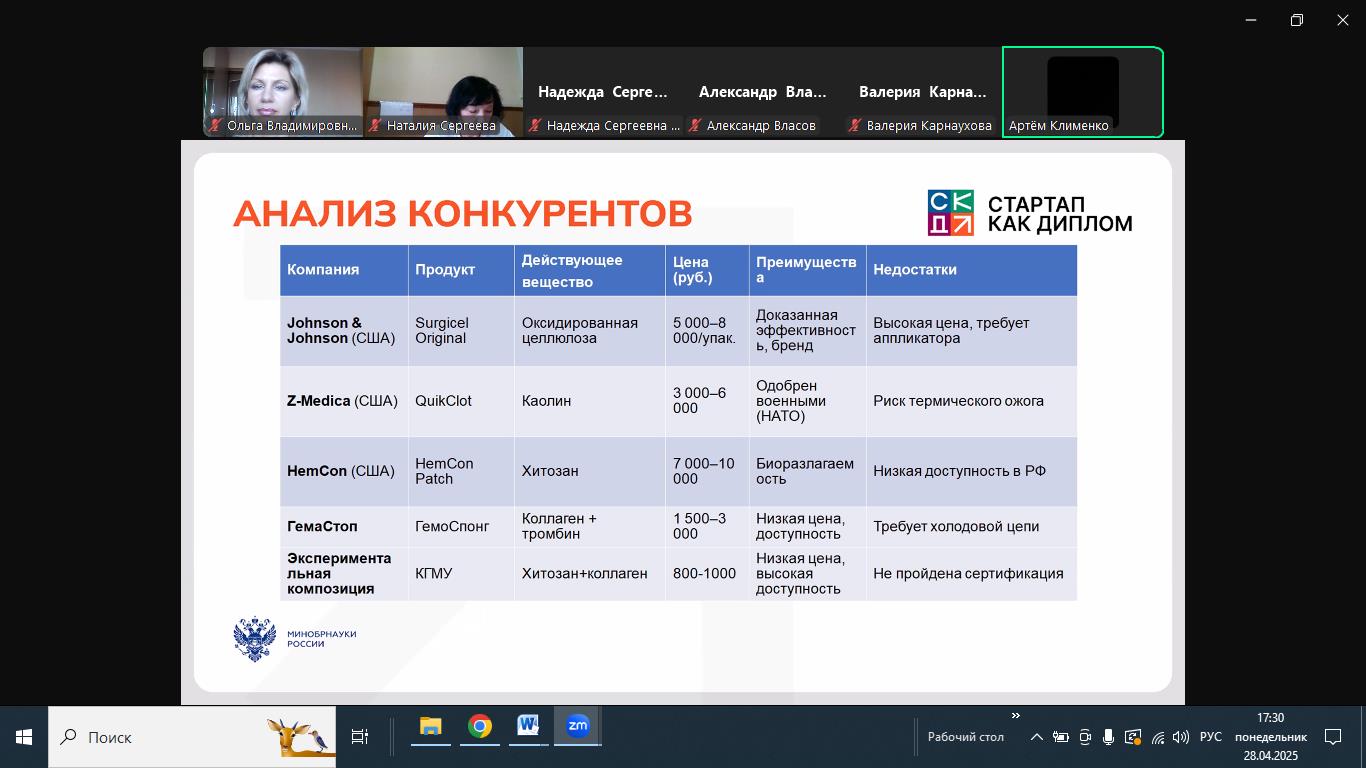Click the HemCon Patch cell
1366x768 pixels.
pyautogui.click(x=461, y=471)
